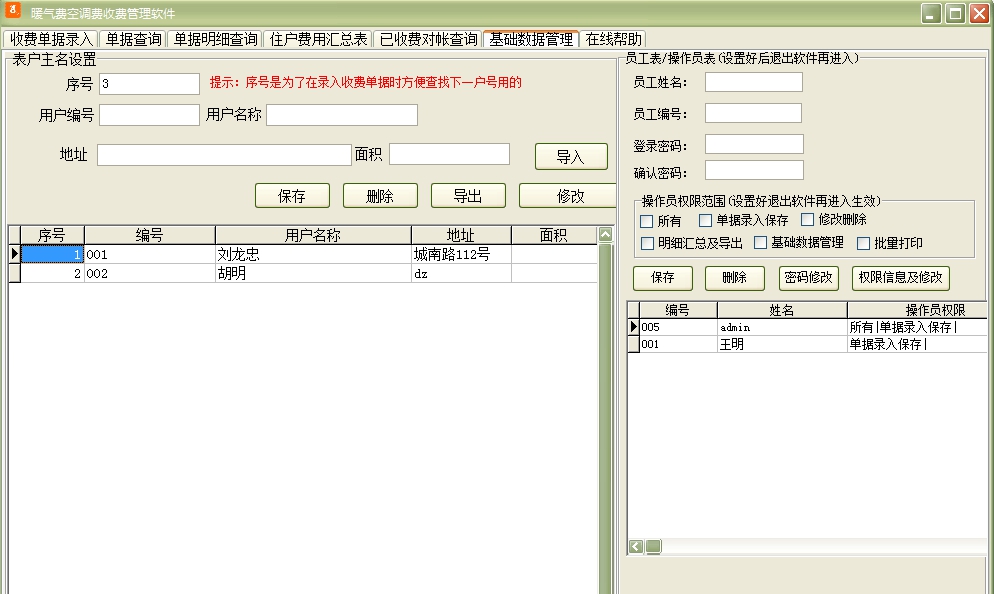This screenshot has width=994, height=594.
Task: Click the 员工姓名 input field
Action: [755, 82]
